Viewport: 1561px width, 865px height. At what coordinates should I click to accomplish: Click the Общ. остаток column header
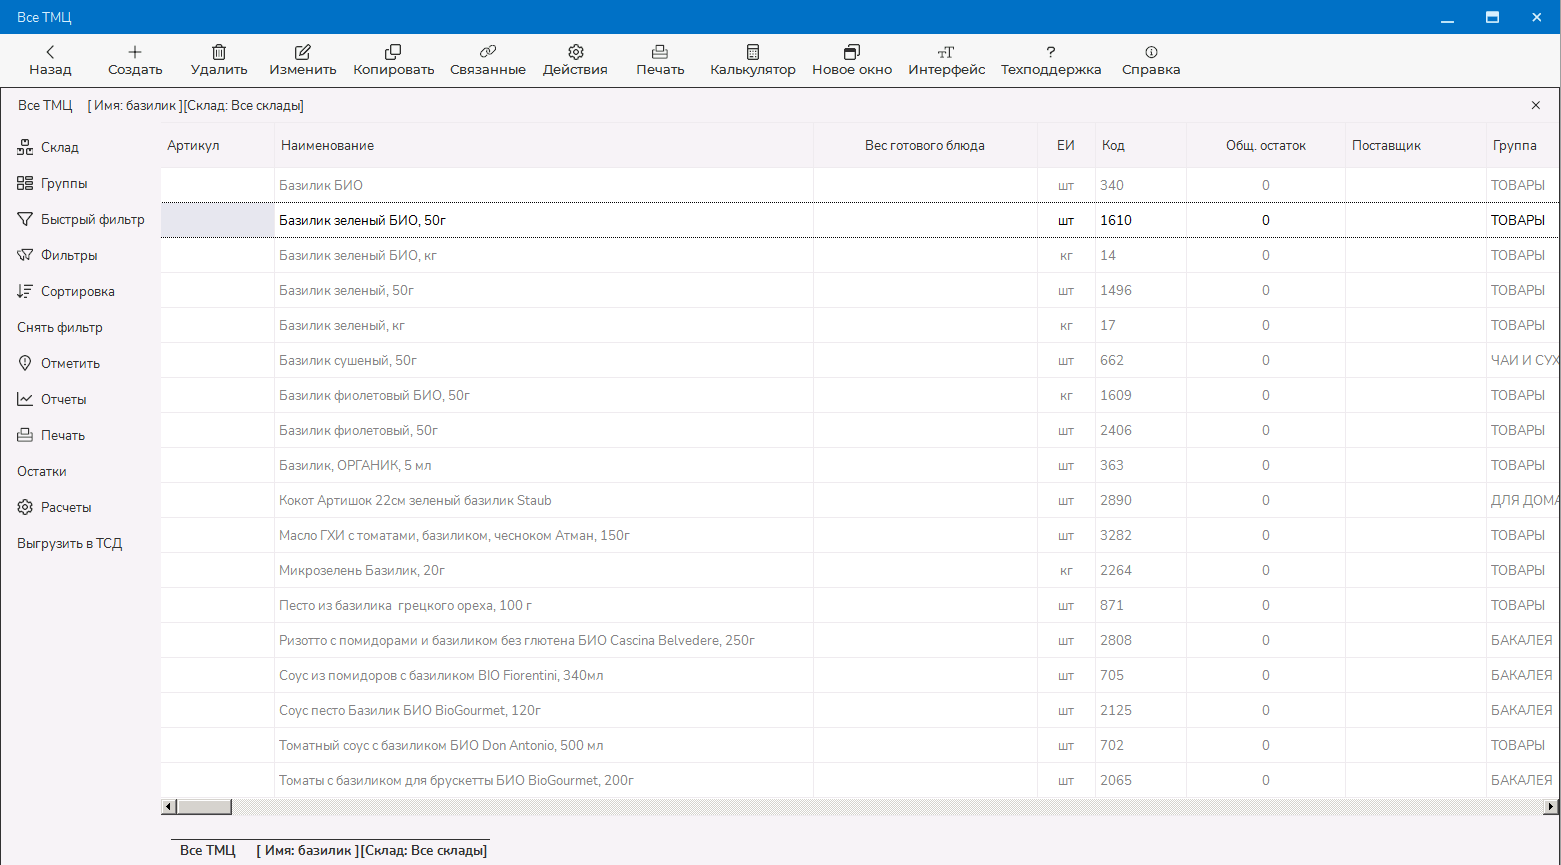coord(1266,145)
